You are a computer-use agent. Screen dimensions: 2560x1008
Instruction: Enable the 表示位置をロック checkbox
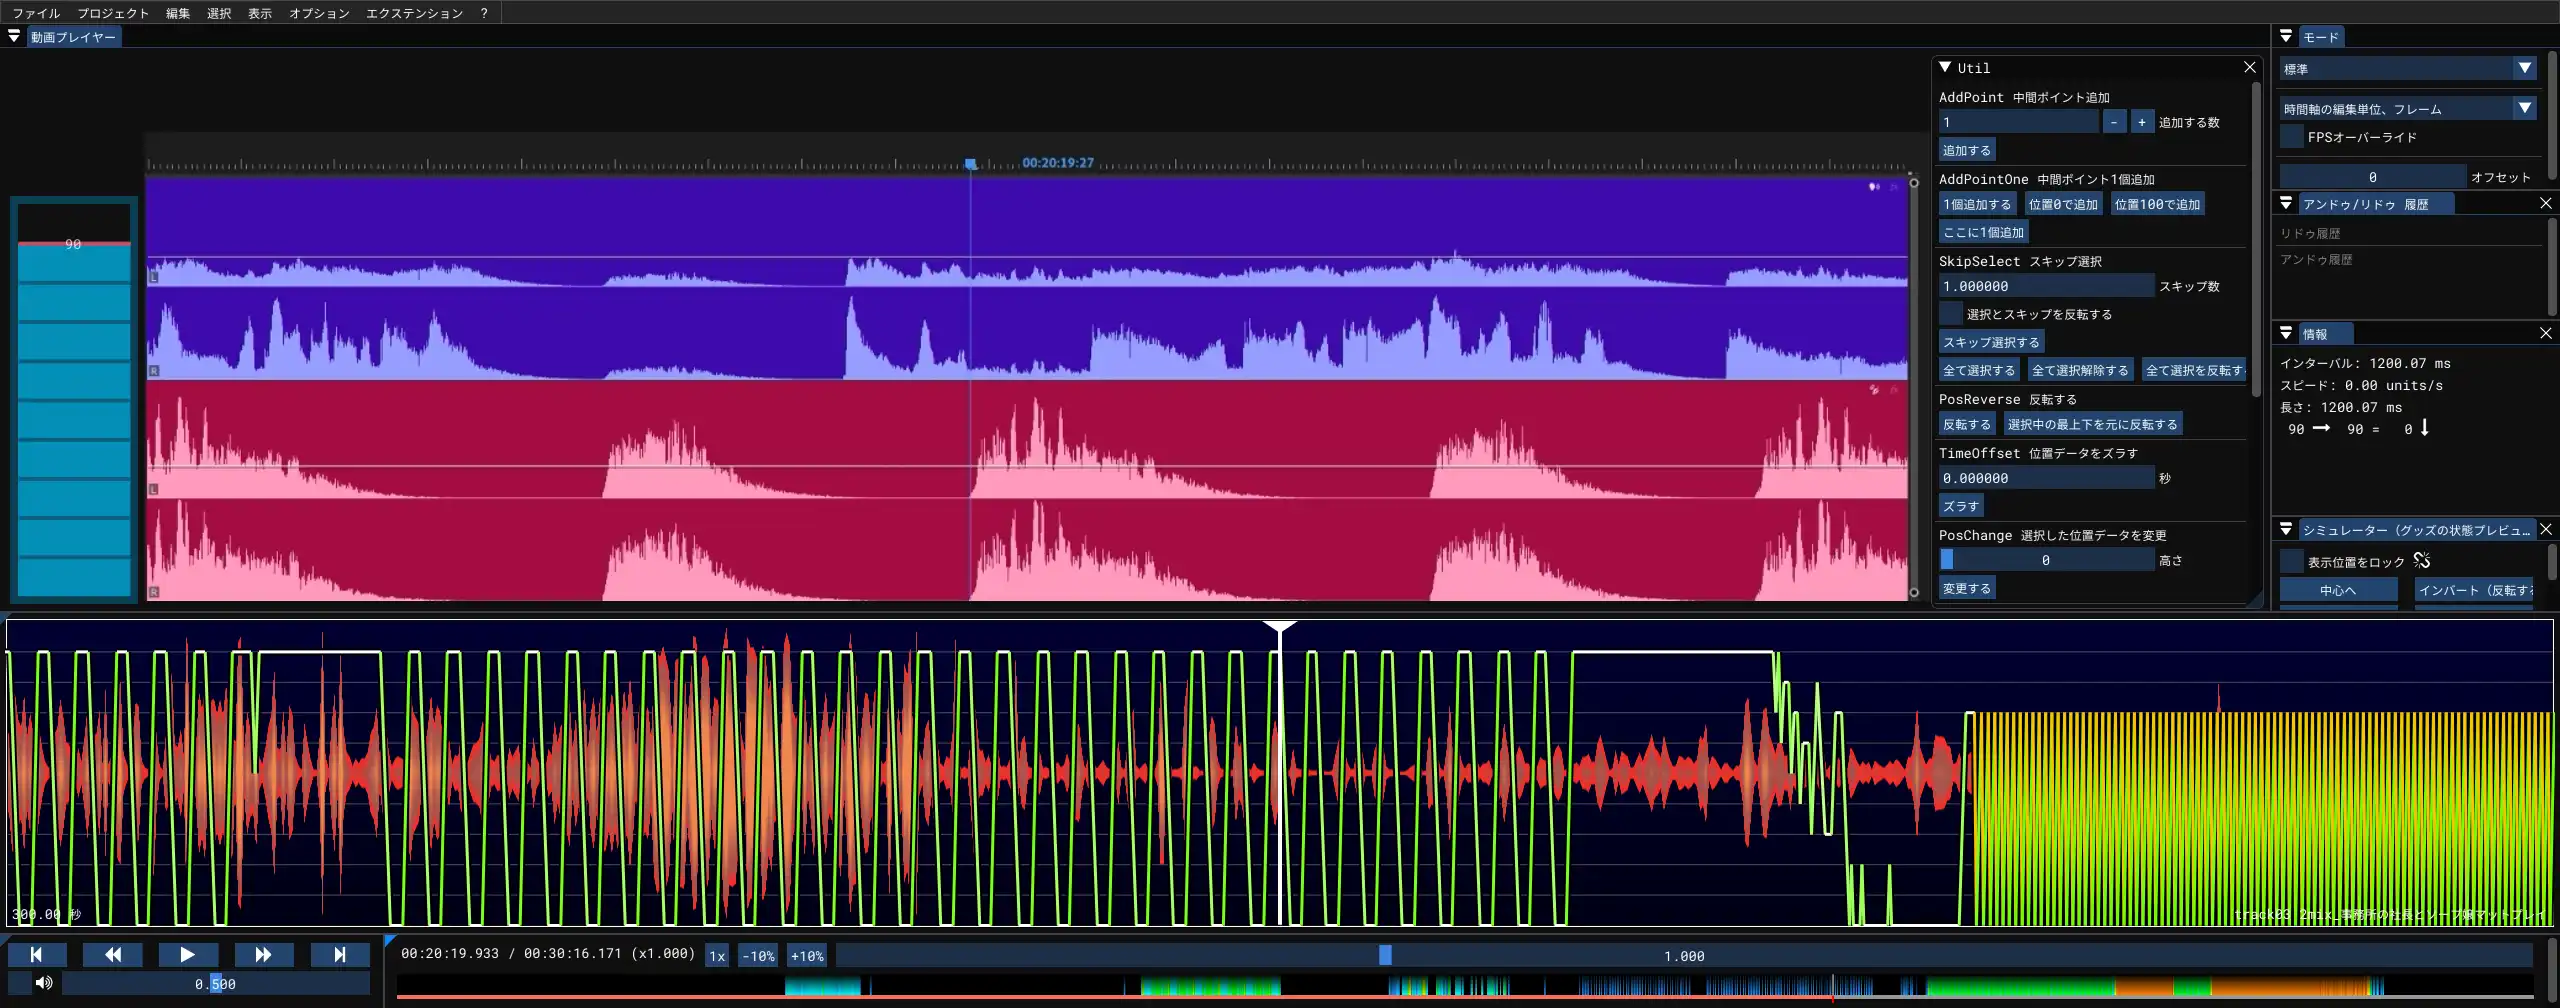2292,562
